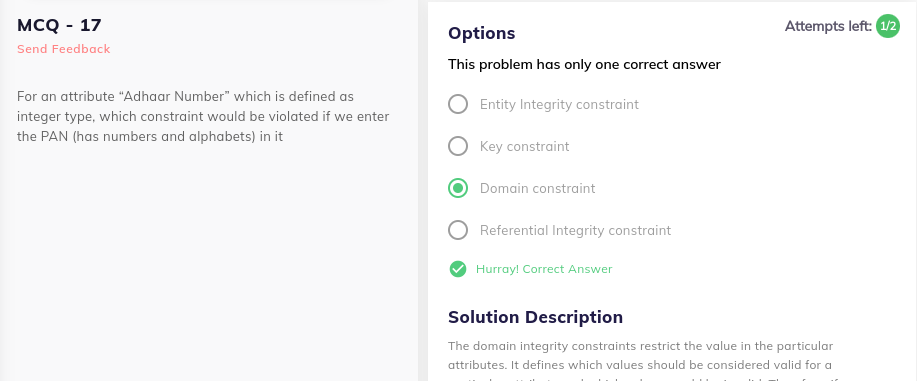Click the Key constraint option label
The width and height of the screenshot is (917, 381).
pos(525,146)
